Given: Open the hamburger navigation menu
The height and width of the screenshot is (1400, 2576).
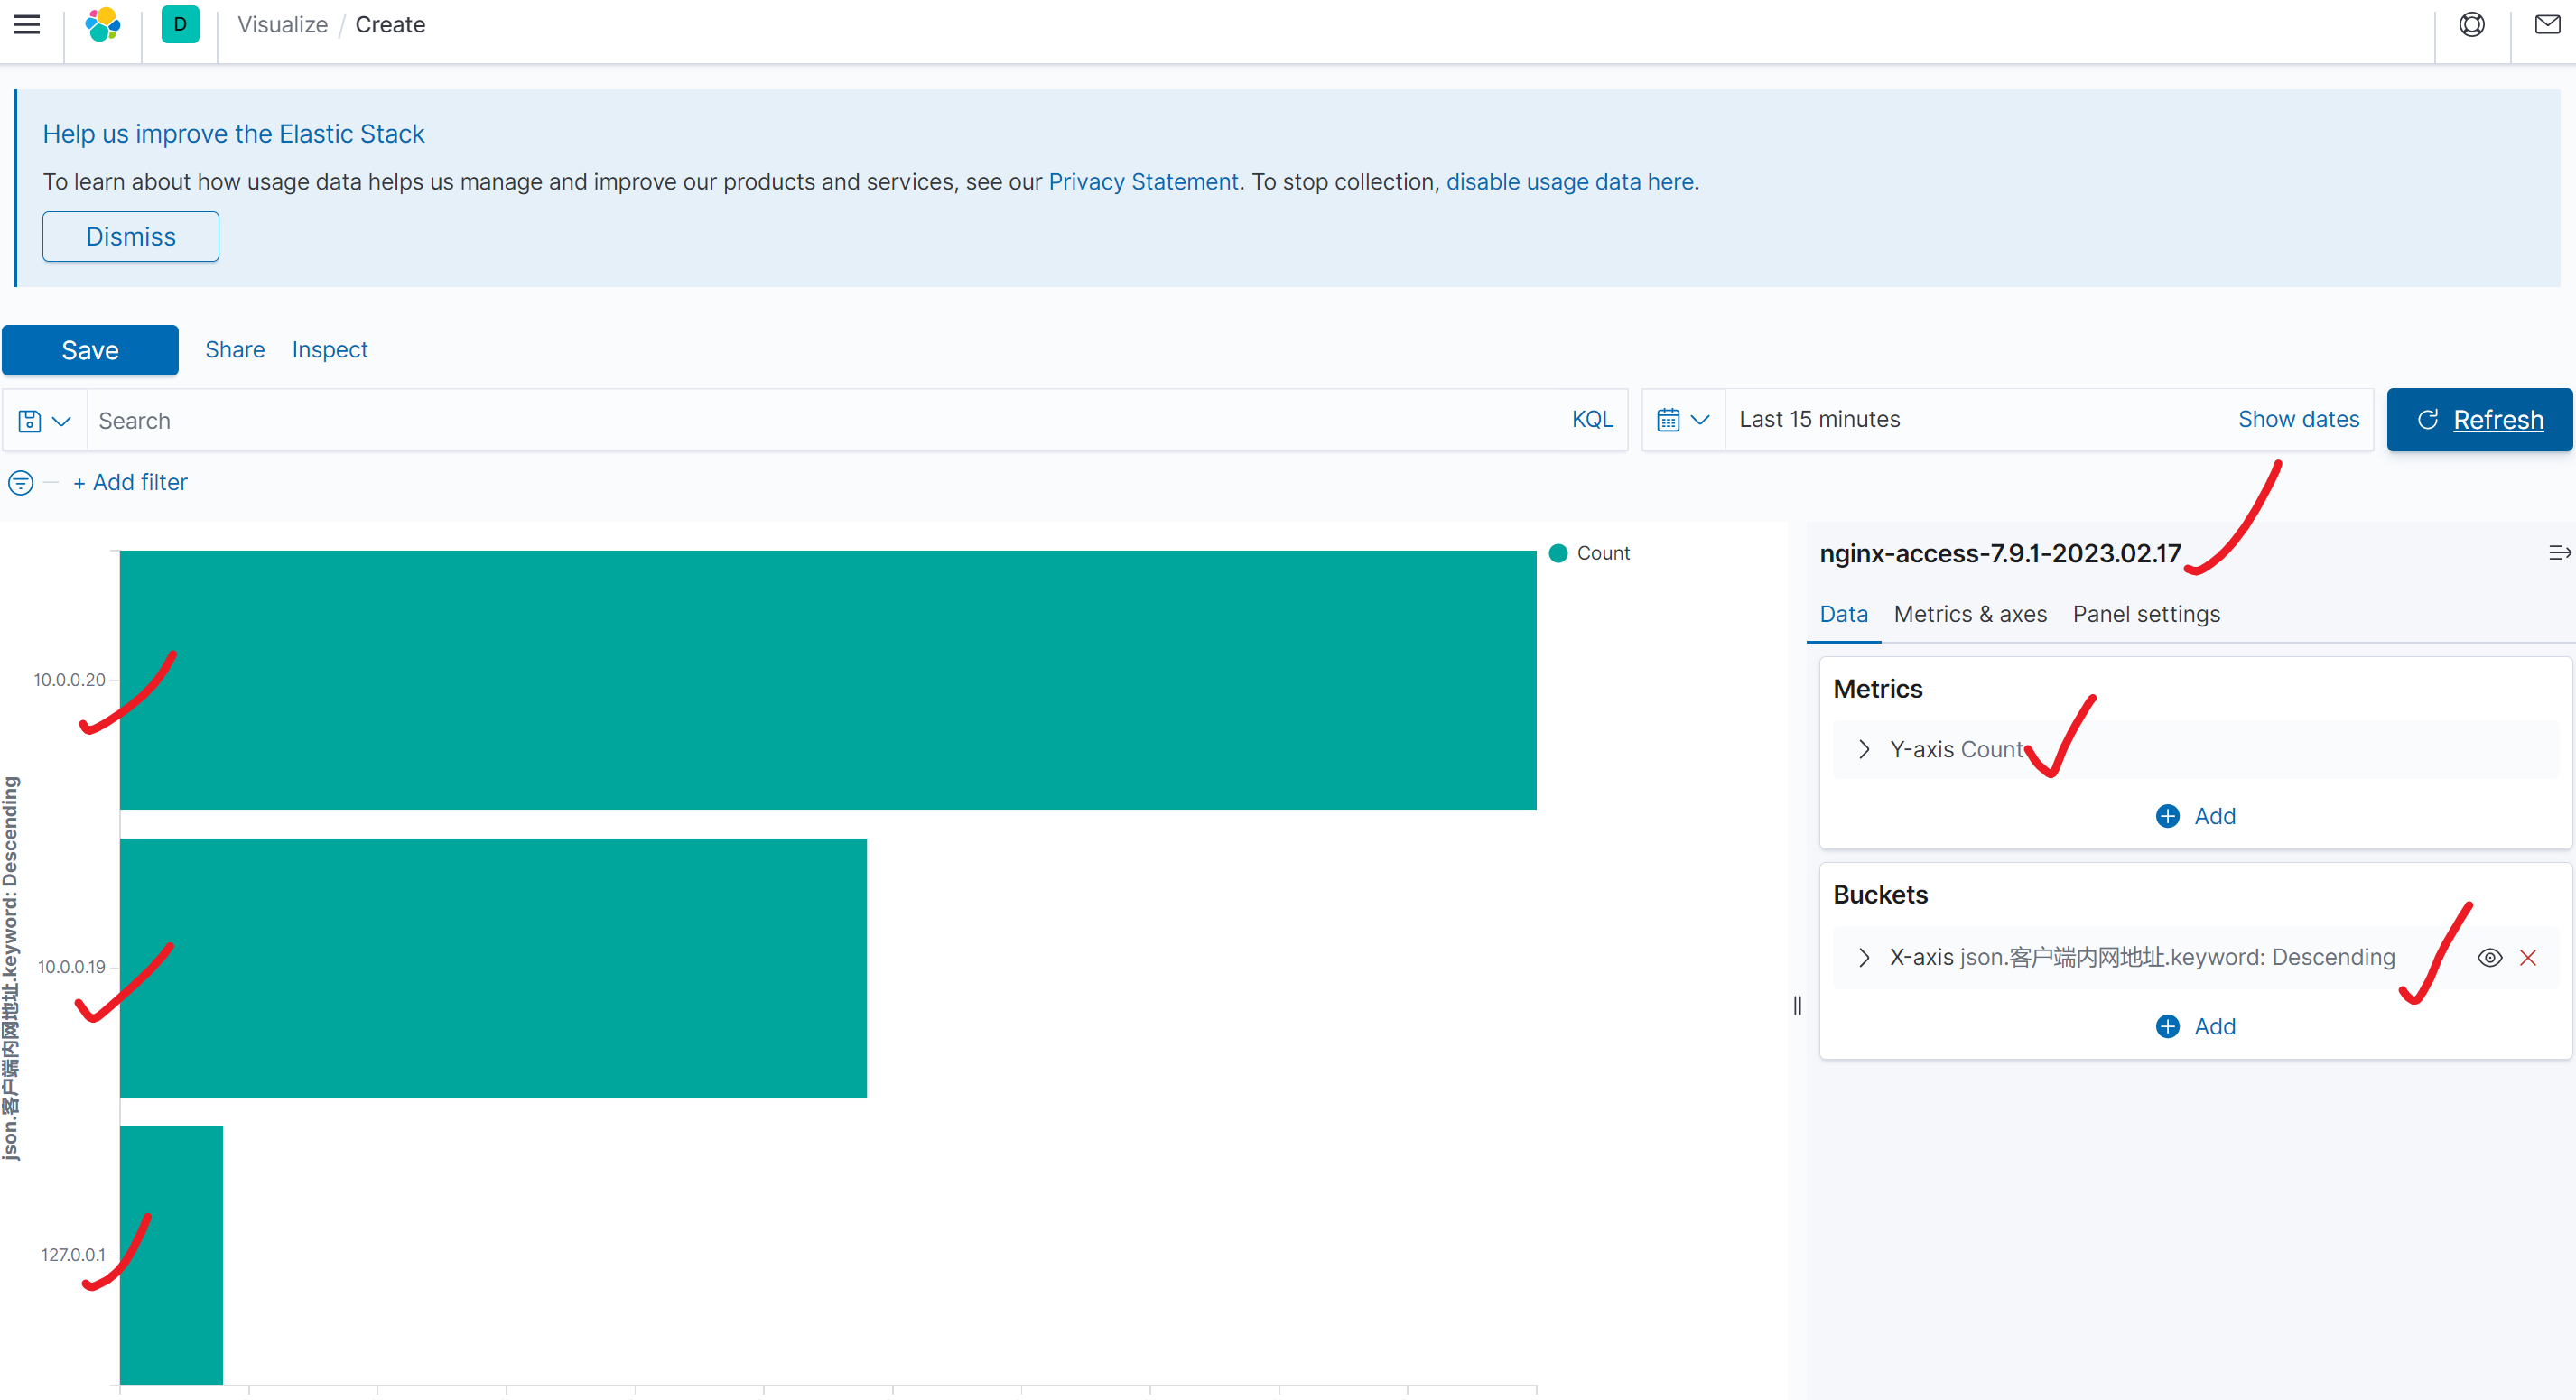Looking at the screenshot, I should pyautogui.click(x=27, y=25).
